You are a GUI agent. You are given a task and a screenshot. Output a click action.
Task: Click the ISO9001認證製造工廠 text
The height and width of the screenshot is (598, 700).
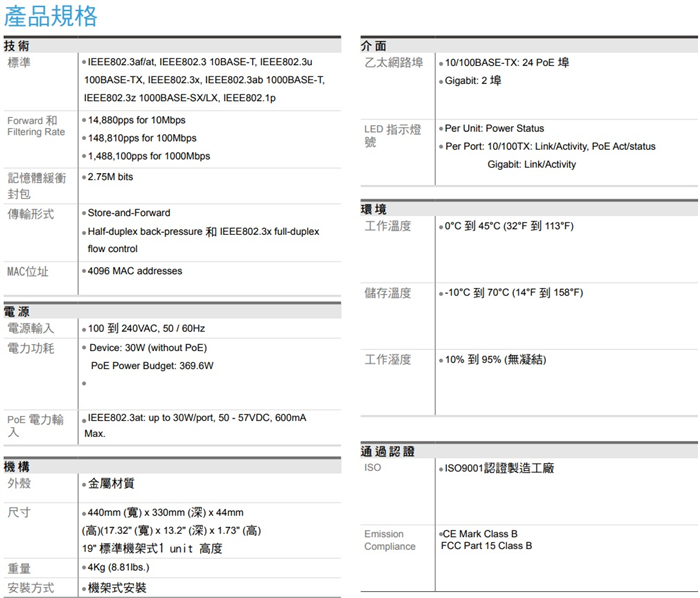(x=499, y=468)
